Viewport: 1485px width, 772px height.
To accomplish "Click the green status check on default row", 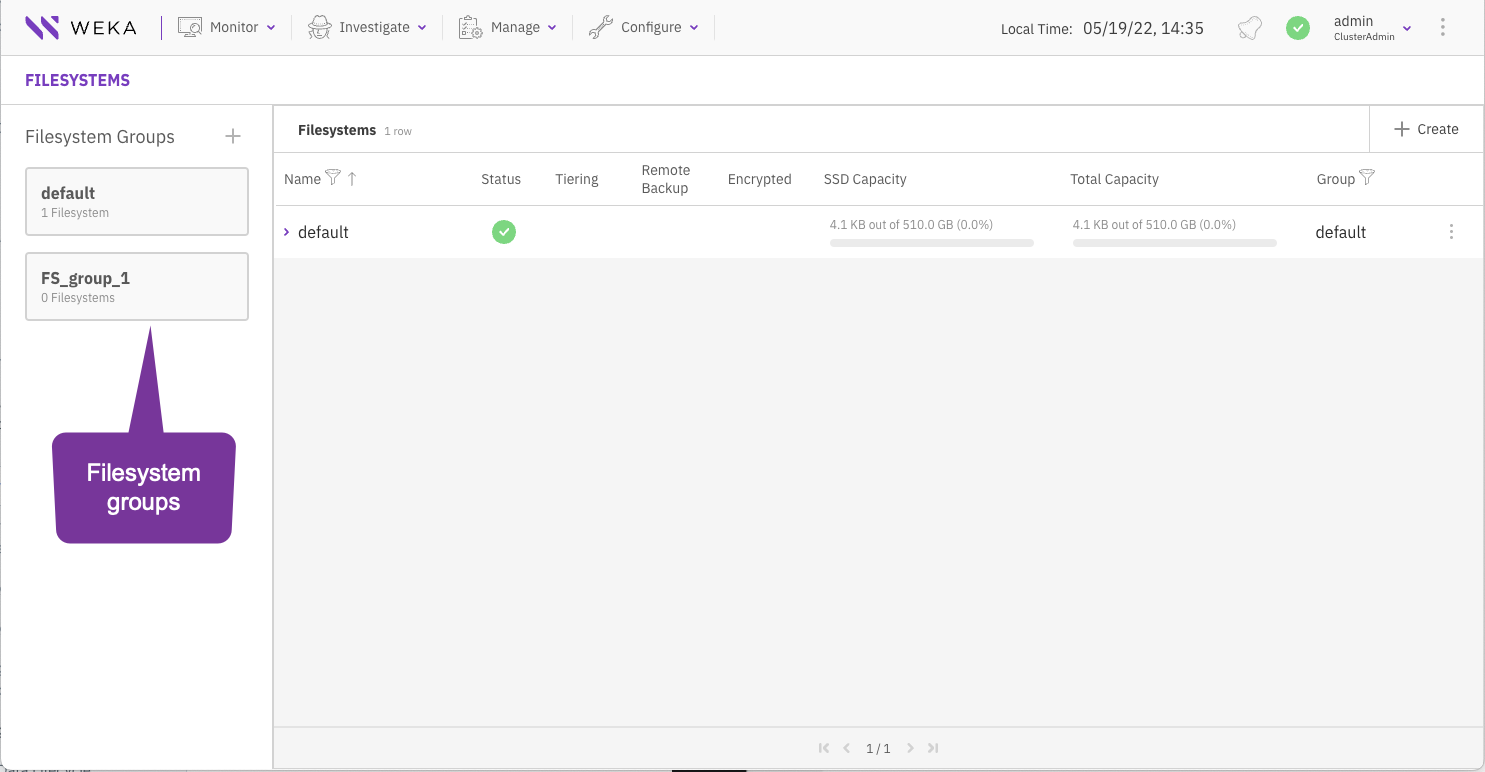I will click(x=504, y=231).
